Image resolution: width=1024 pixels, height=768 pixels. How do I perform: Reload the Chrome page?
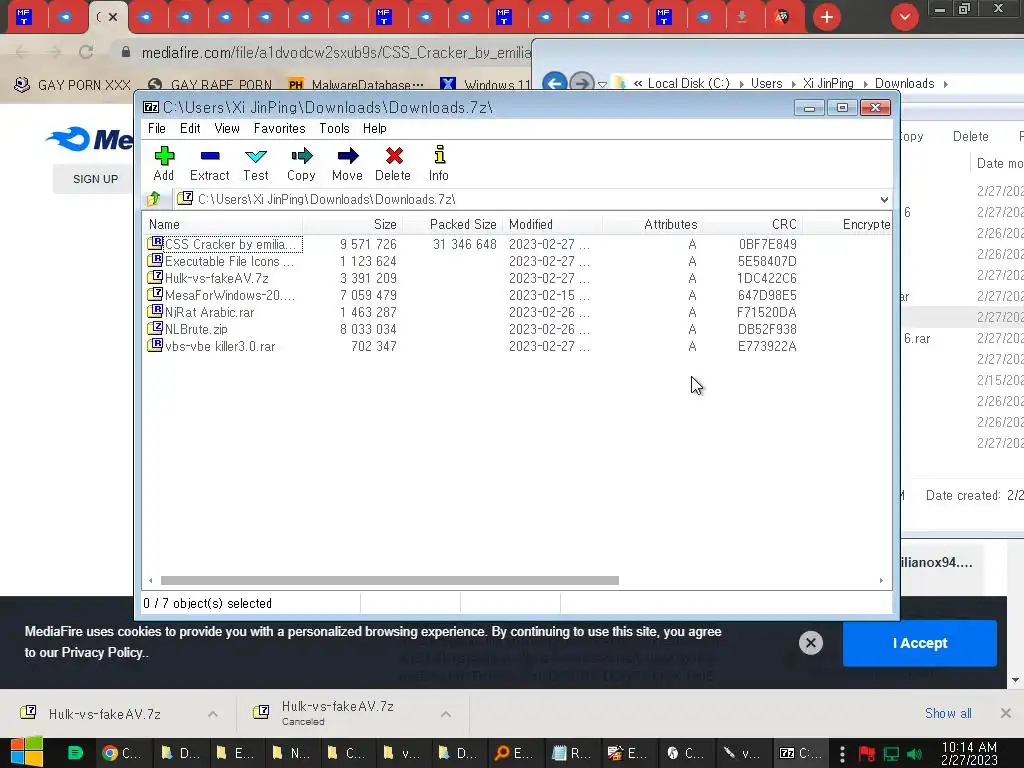(86, 52)
